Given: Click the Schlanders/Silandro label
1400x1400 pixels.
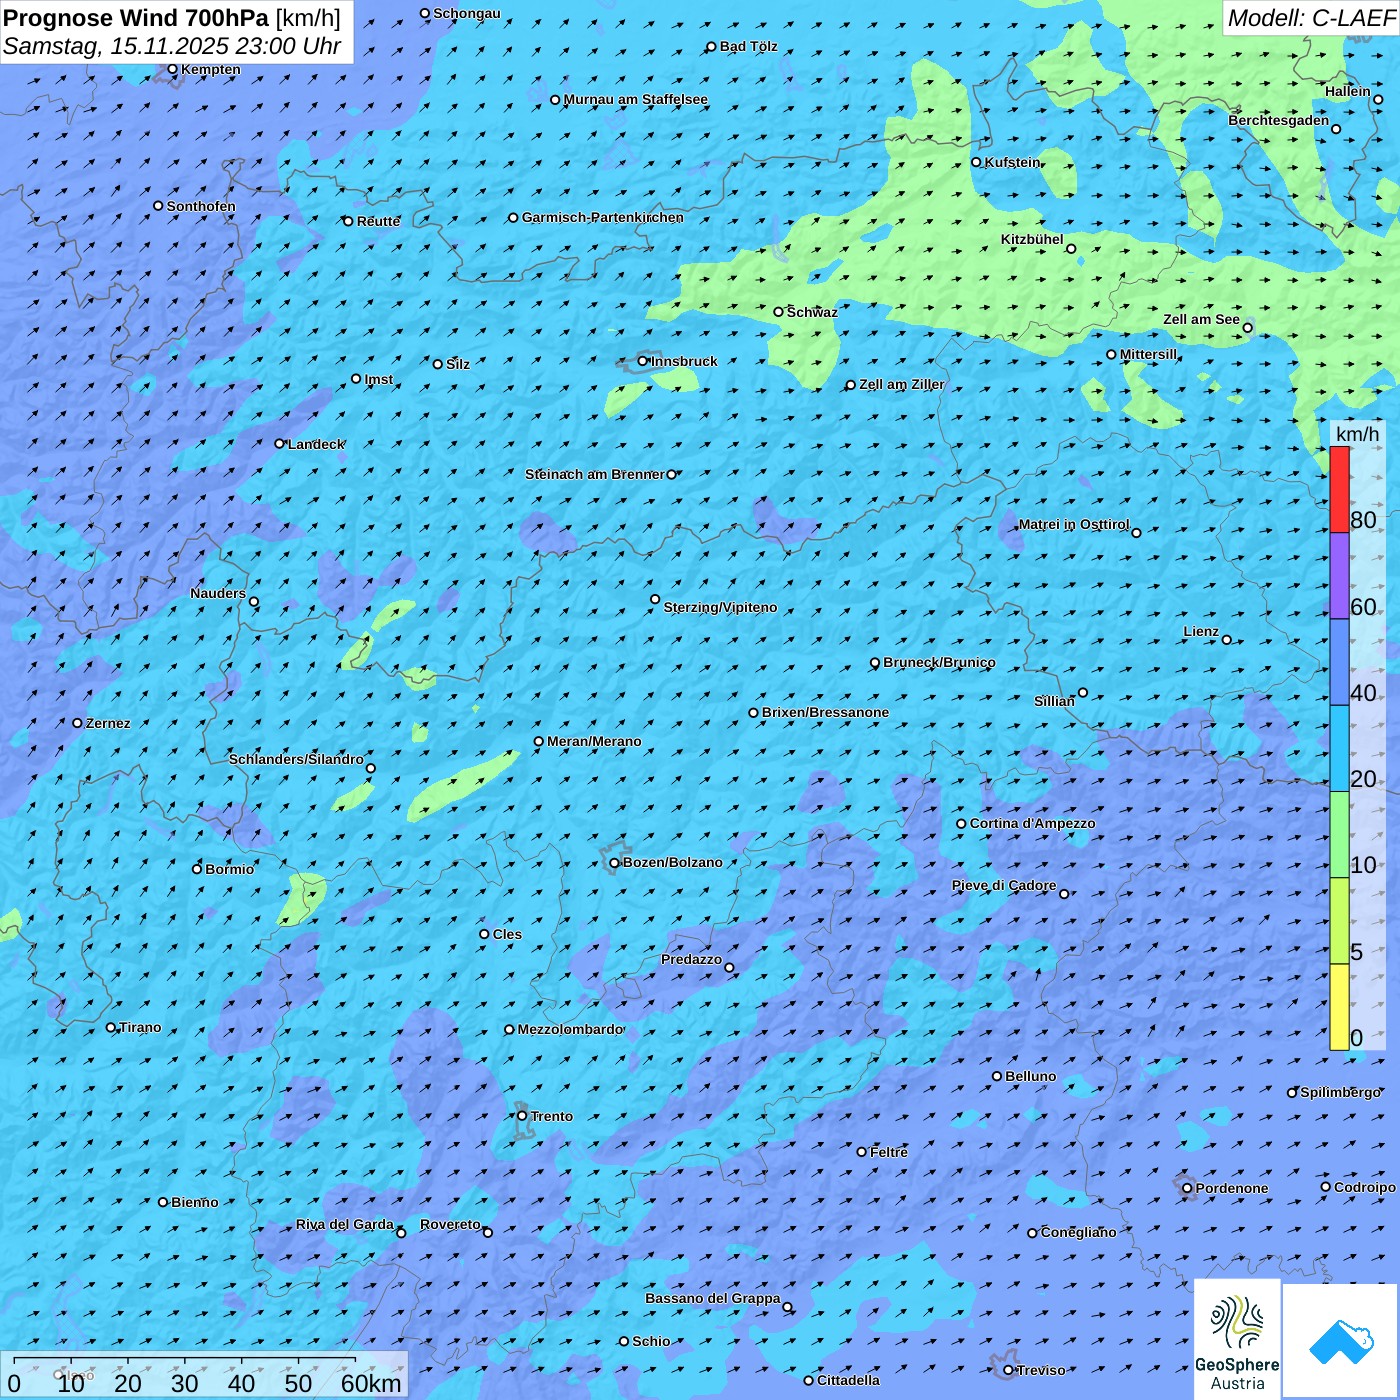Looking at the screenshot, I should click(x=296, y=759).
